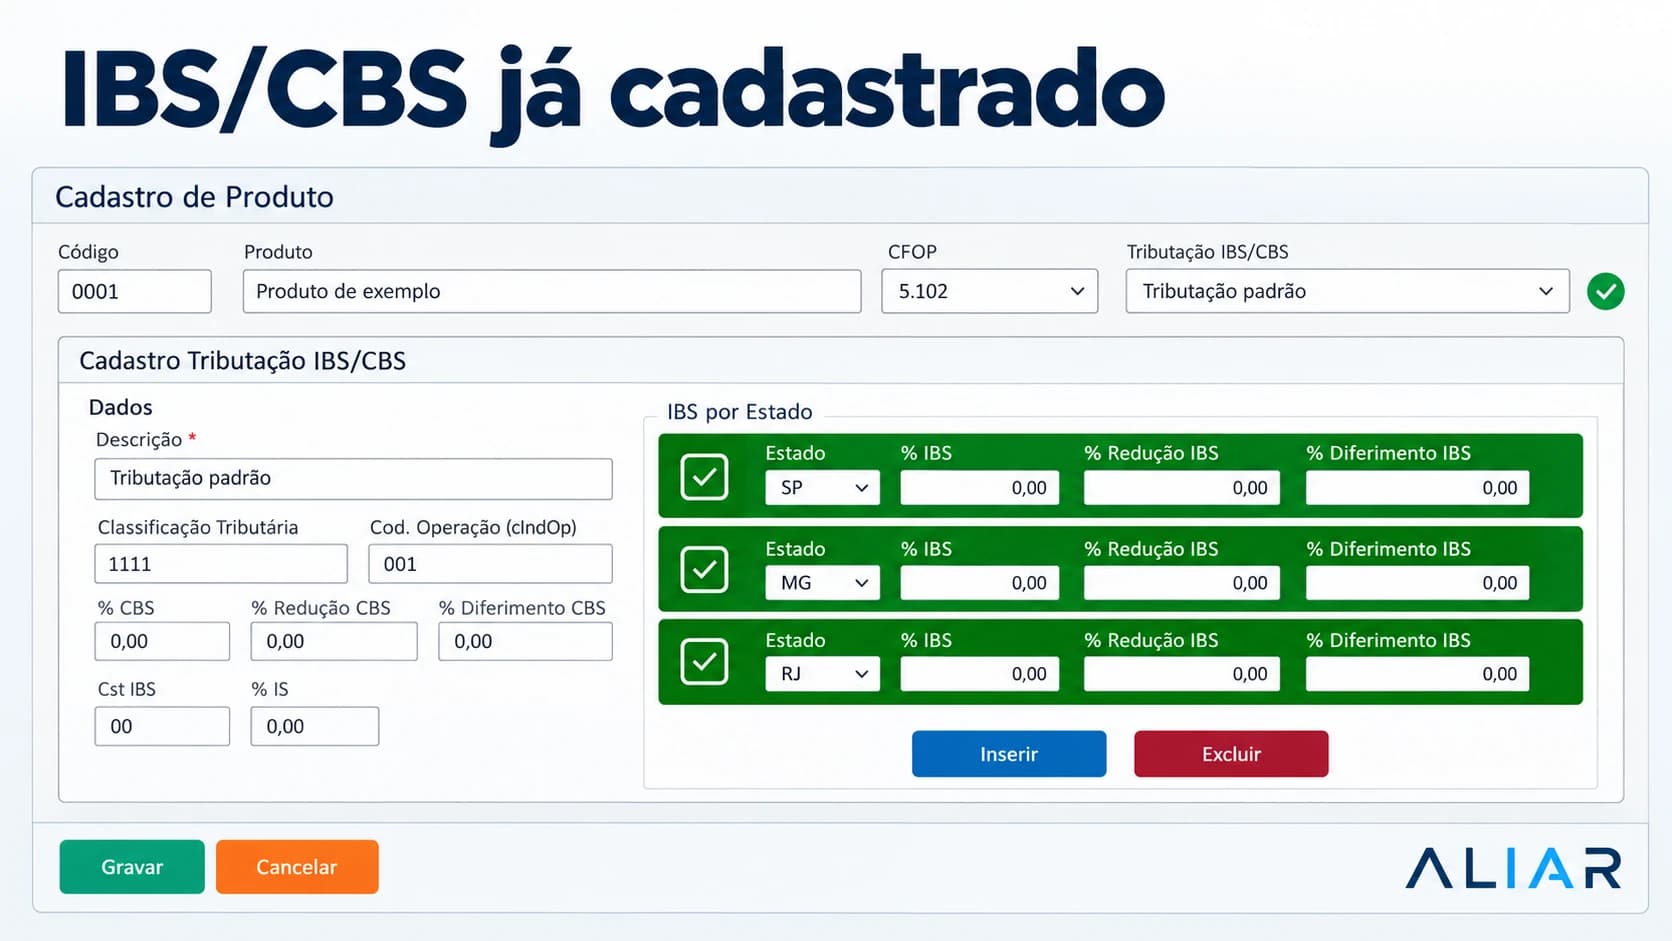
Task: Click the % IBS field in MG row
Action: (980, 582)
